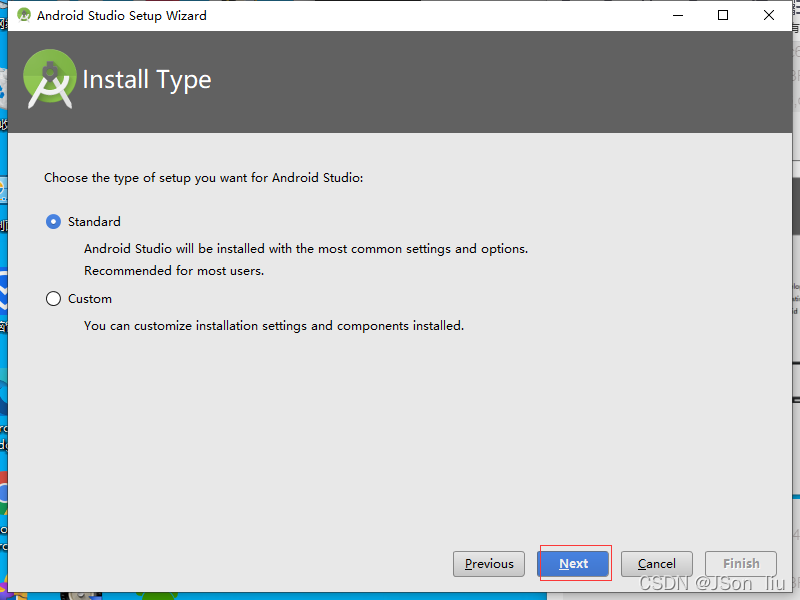
Task: Click the Android Studio logo in header
Action: [x=49, y=79]
